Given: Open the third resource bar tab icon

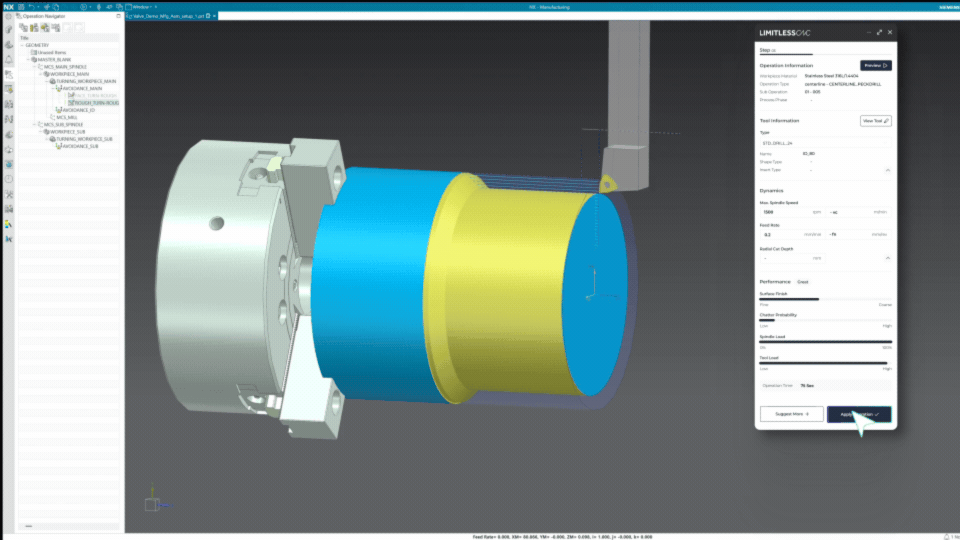Looking at the screenshot, I should (x=9, y=45).
